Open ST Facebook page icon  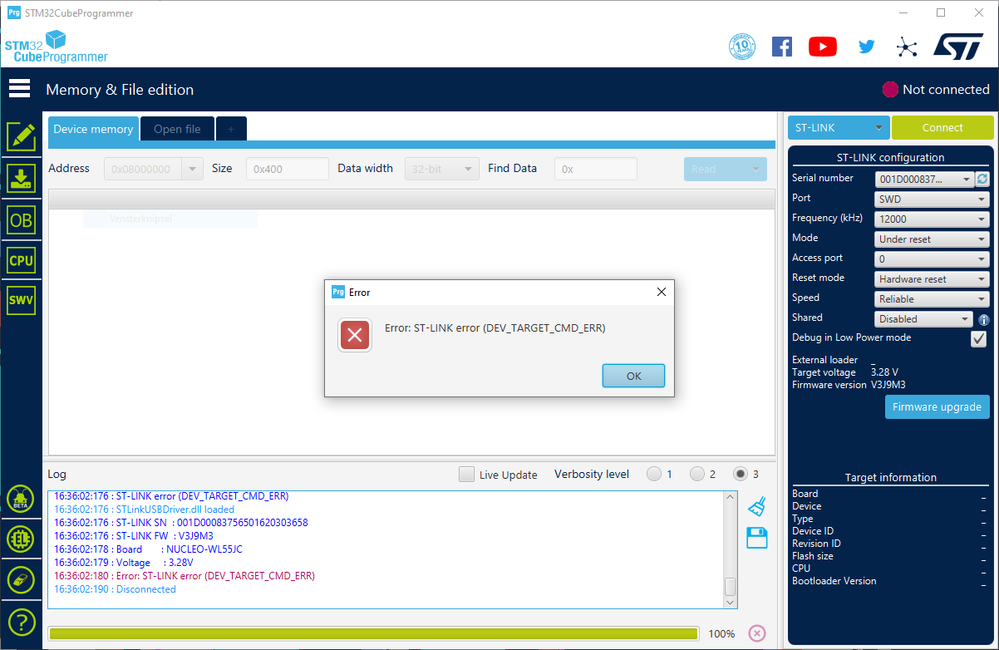click(782, 47)
